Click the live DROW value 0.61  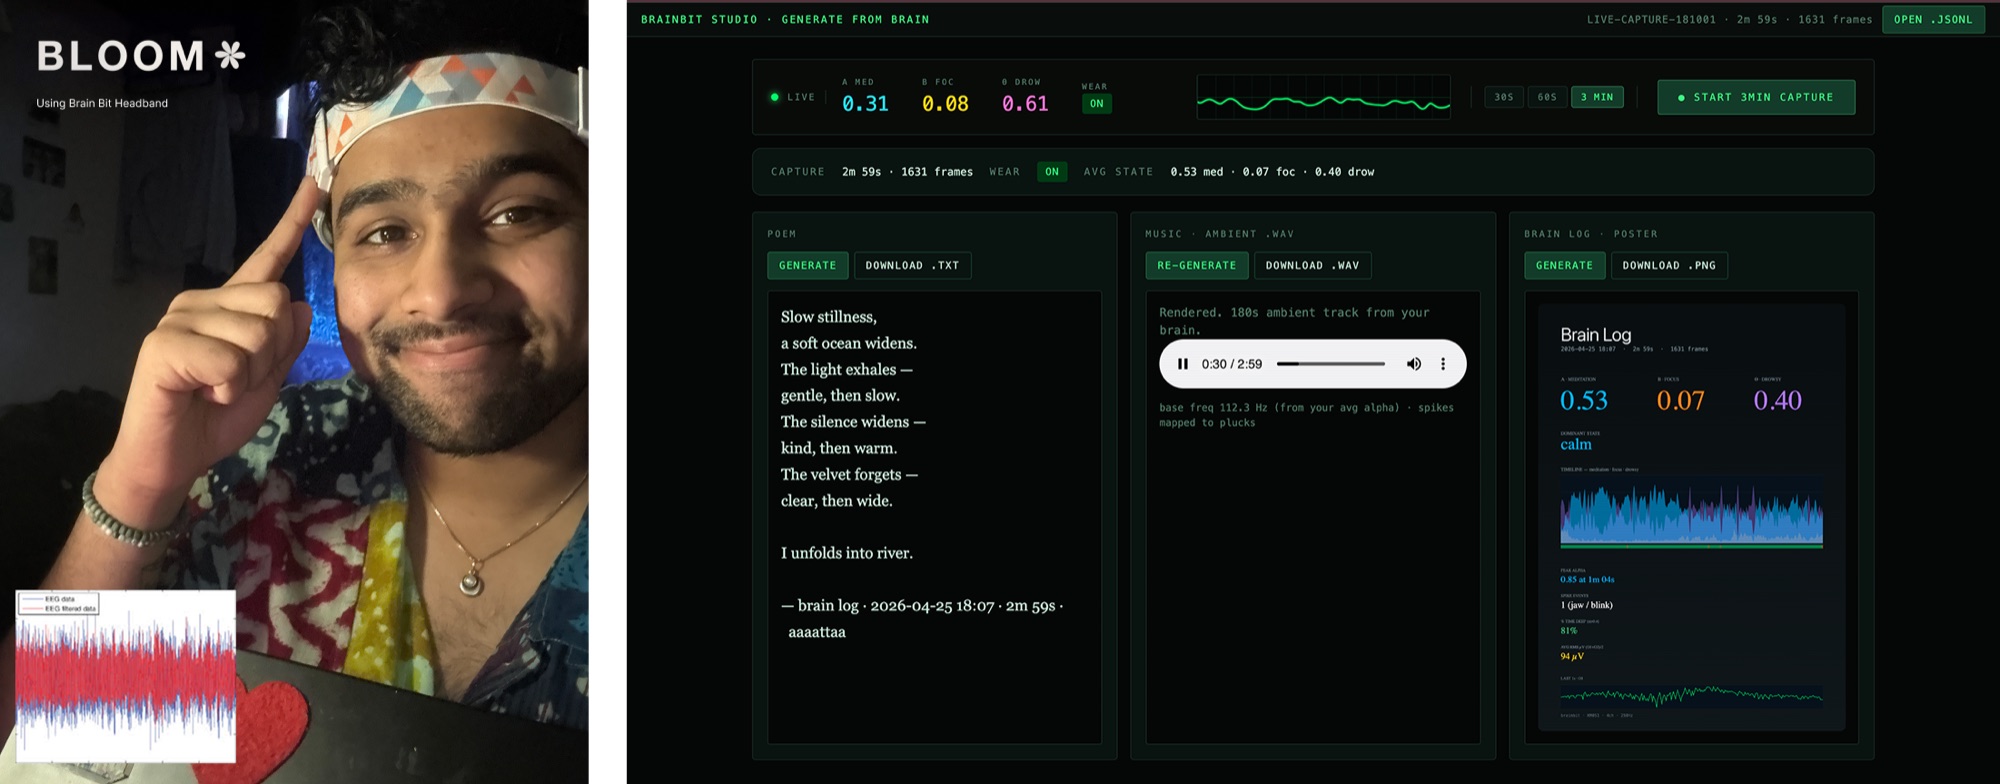pos(1025,104)
